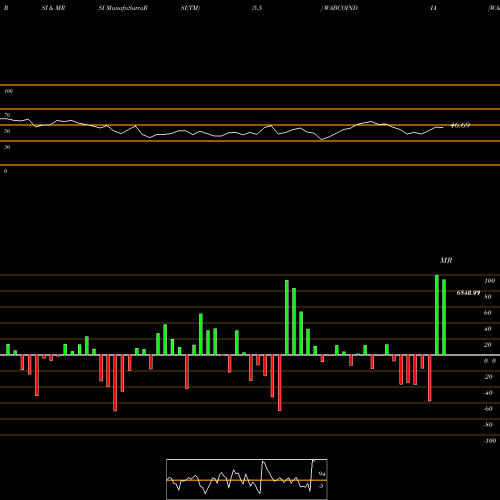Click the MR axis label -80

(488, 425)
